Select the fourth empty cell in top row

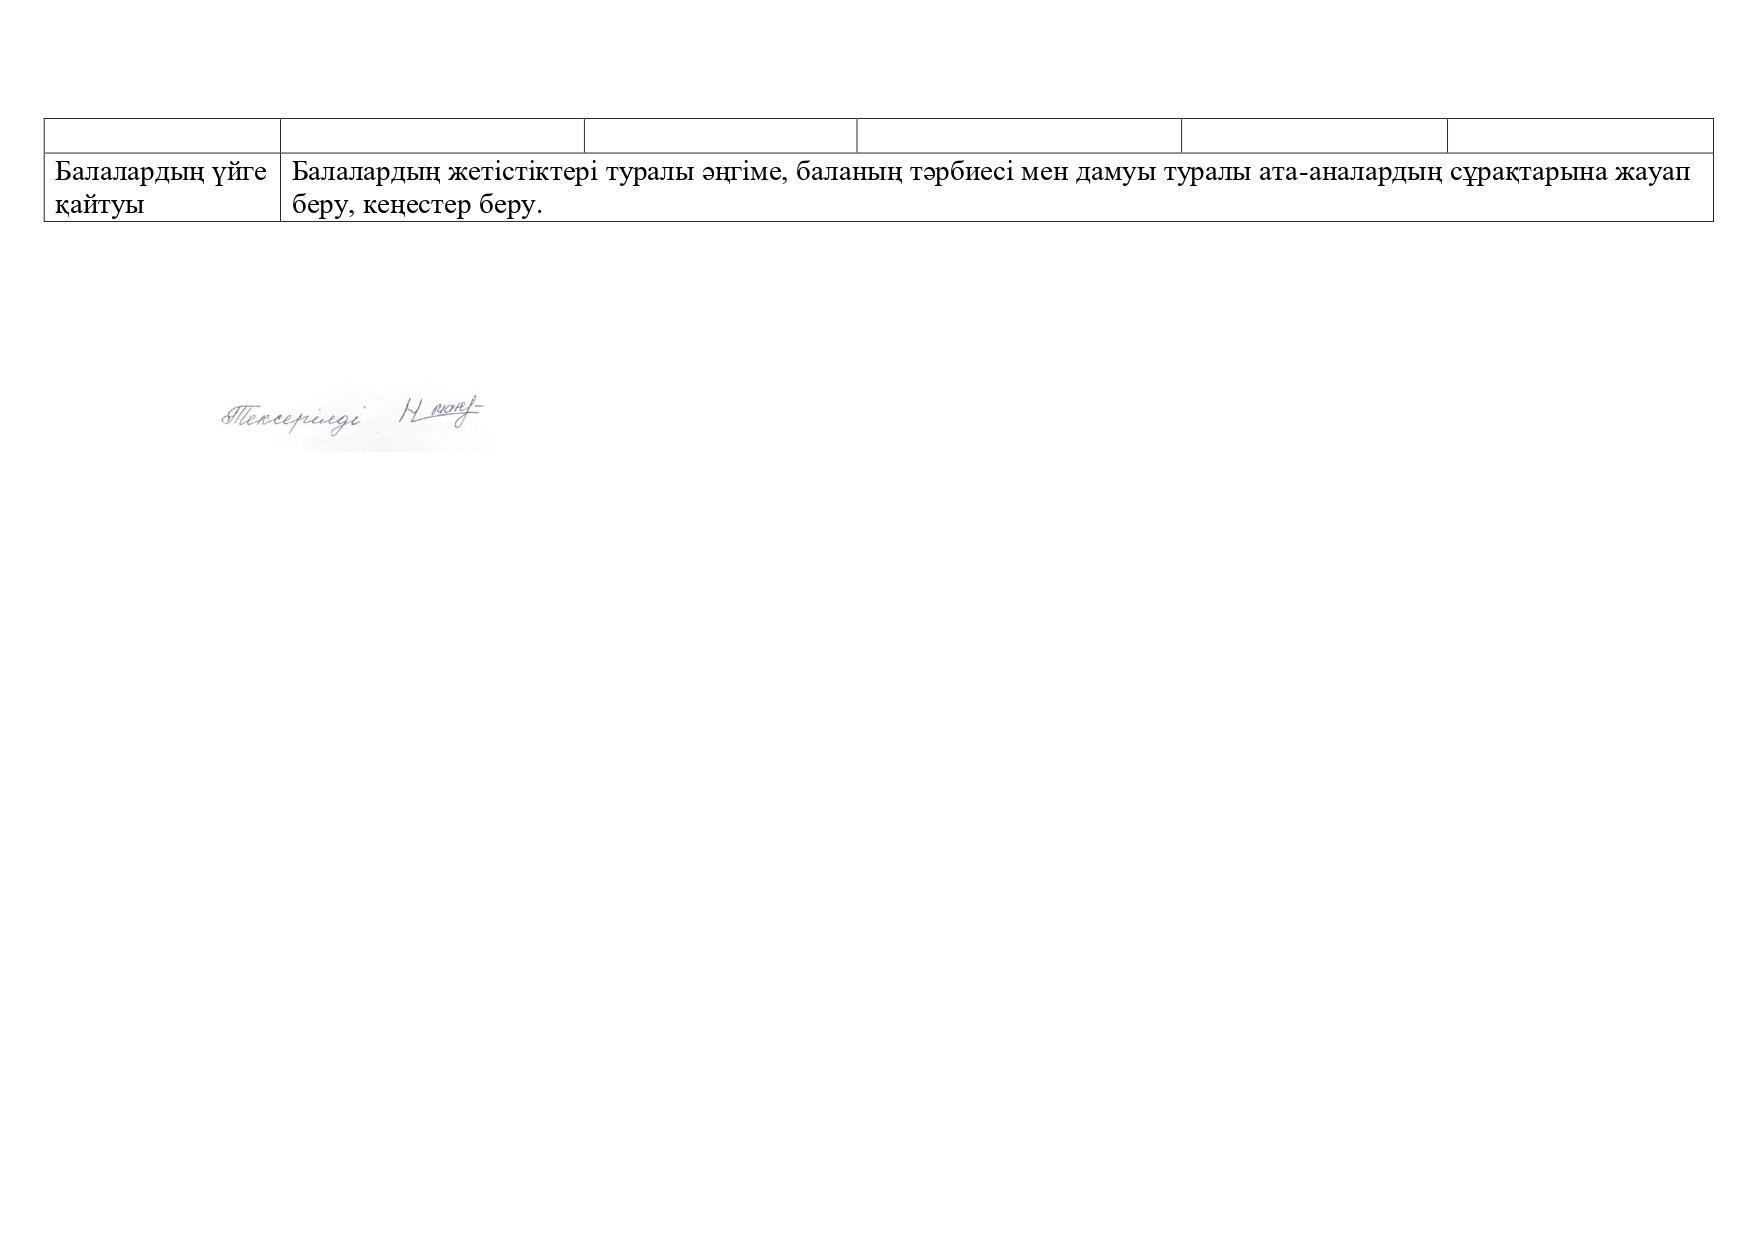click(1019, 136)
